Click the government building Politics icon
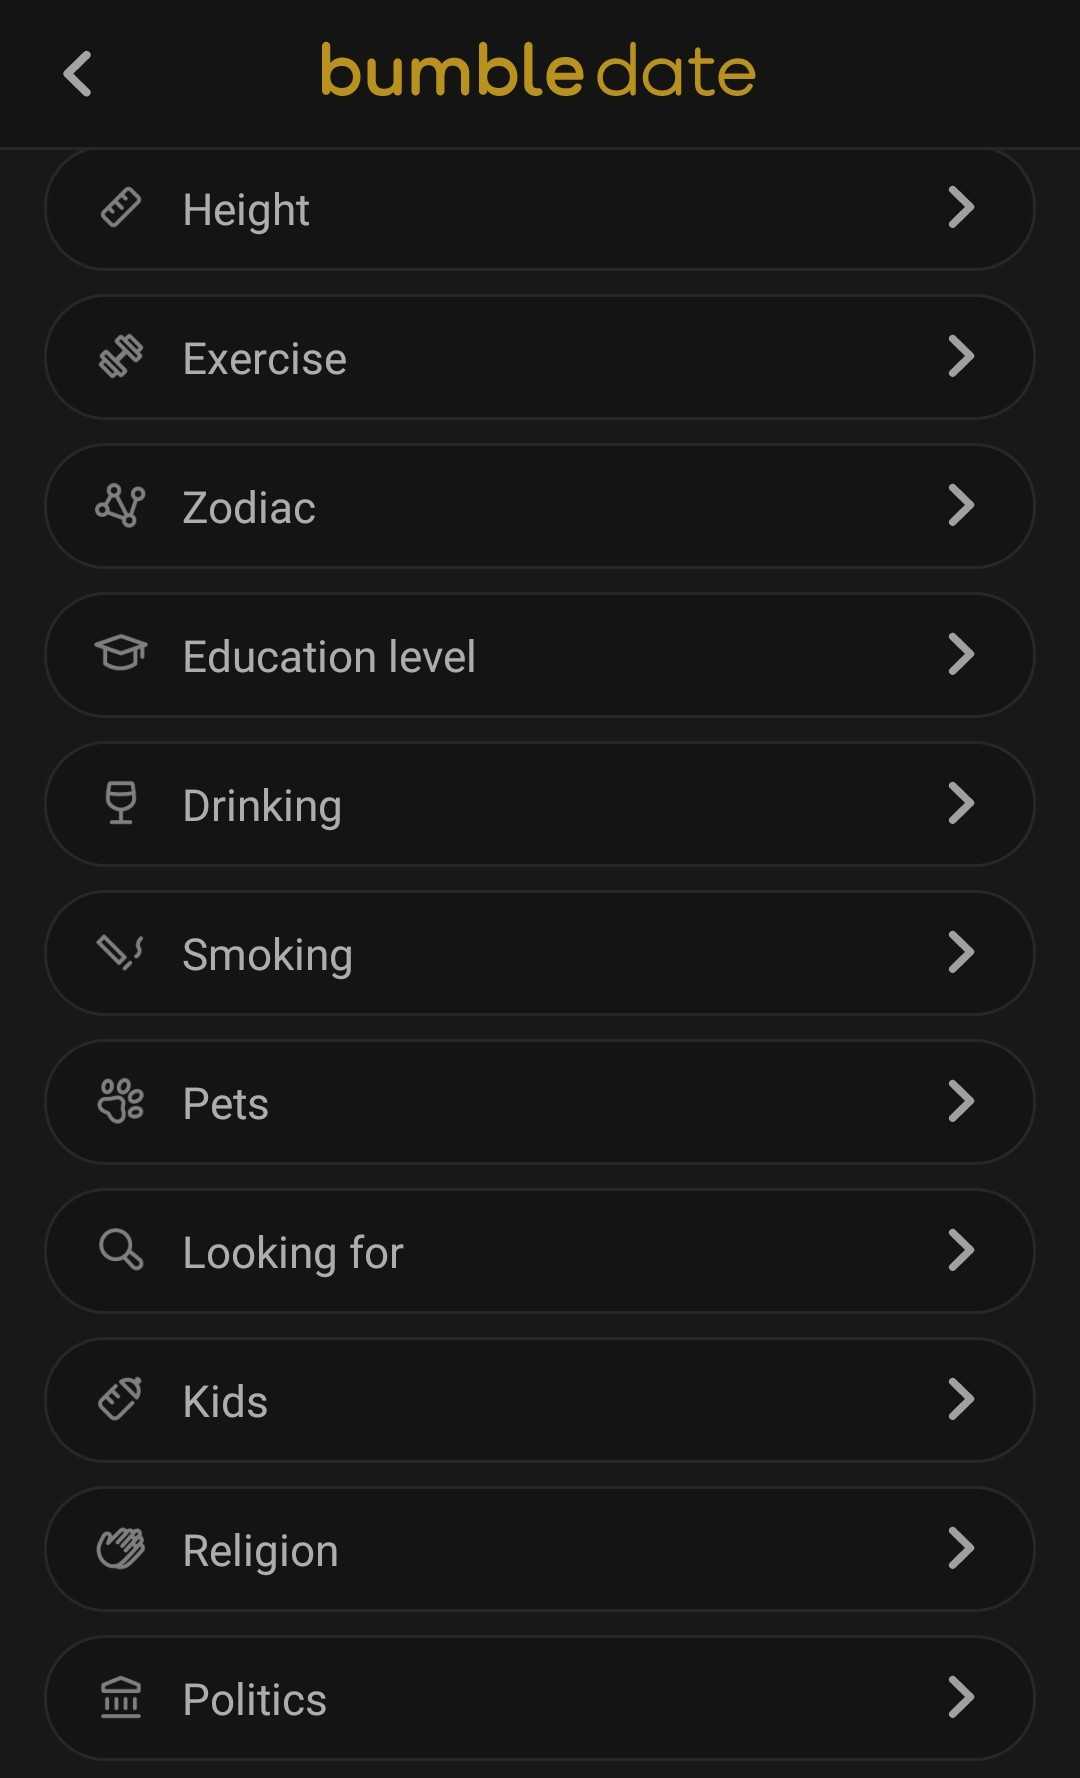The image size is (1080, 1778). (x=121, y=1698)
